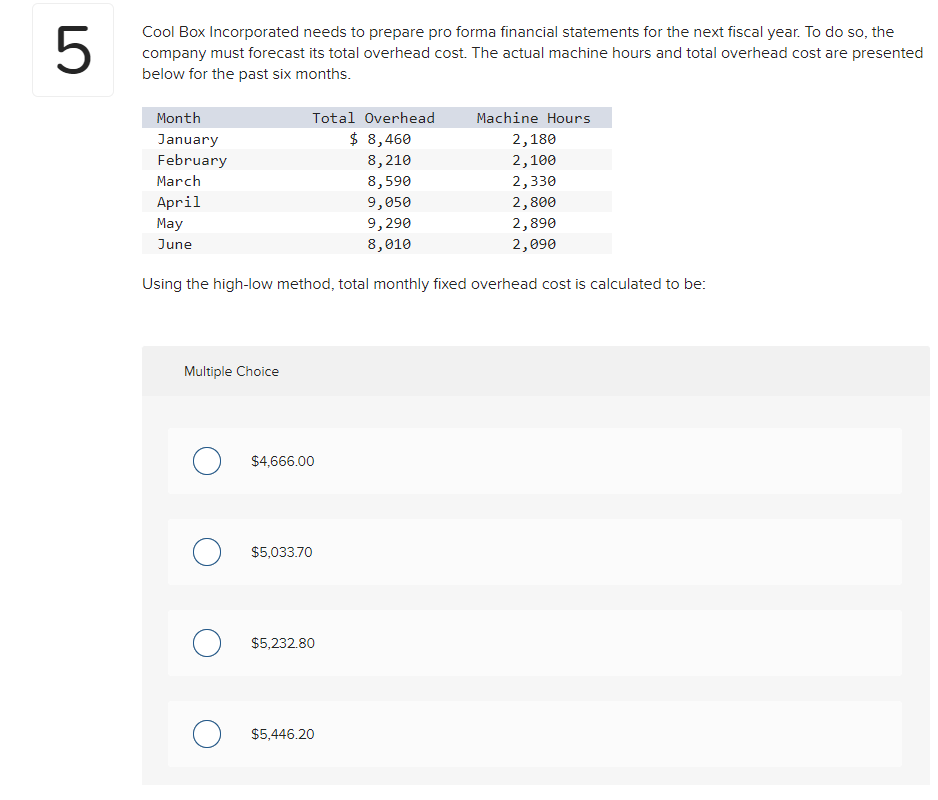Click the March machine hours 2,330

click(x=534, y=181)
